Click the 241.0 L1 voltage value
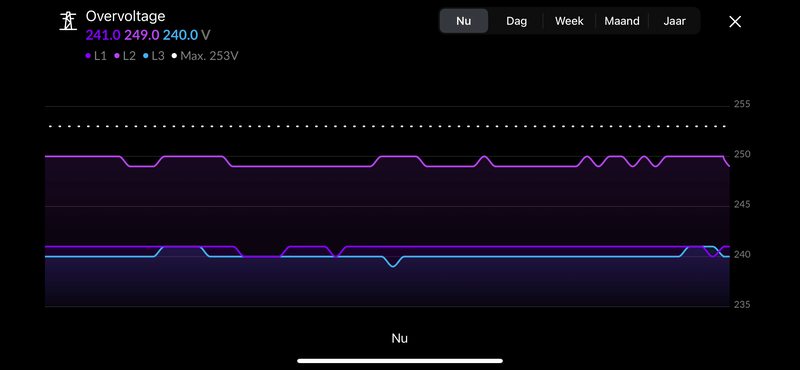Image resolution: width=800 pixels, height=370 pixels. tap(104, 35)
